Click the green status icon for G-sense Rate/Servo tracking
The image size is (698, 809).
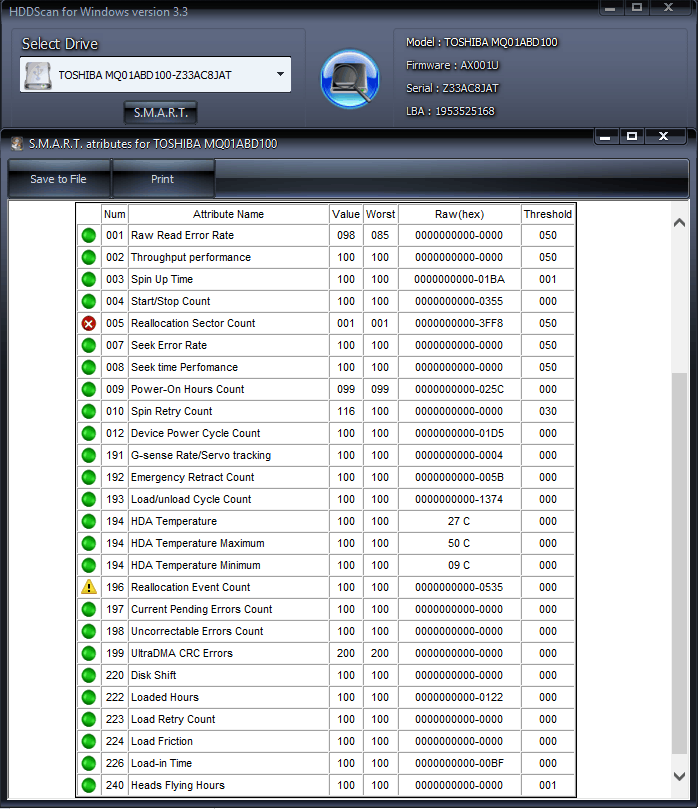click(89, 456)
